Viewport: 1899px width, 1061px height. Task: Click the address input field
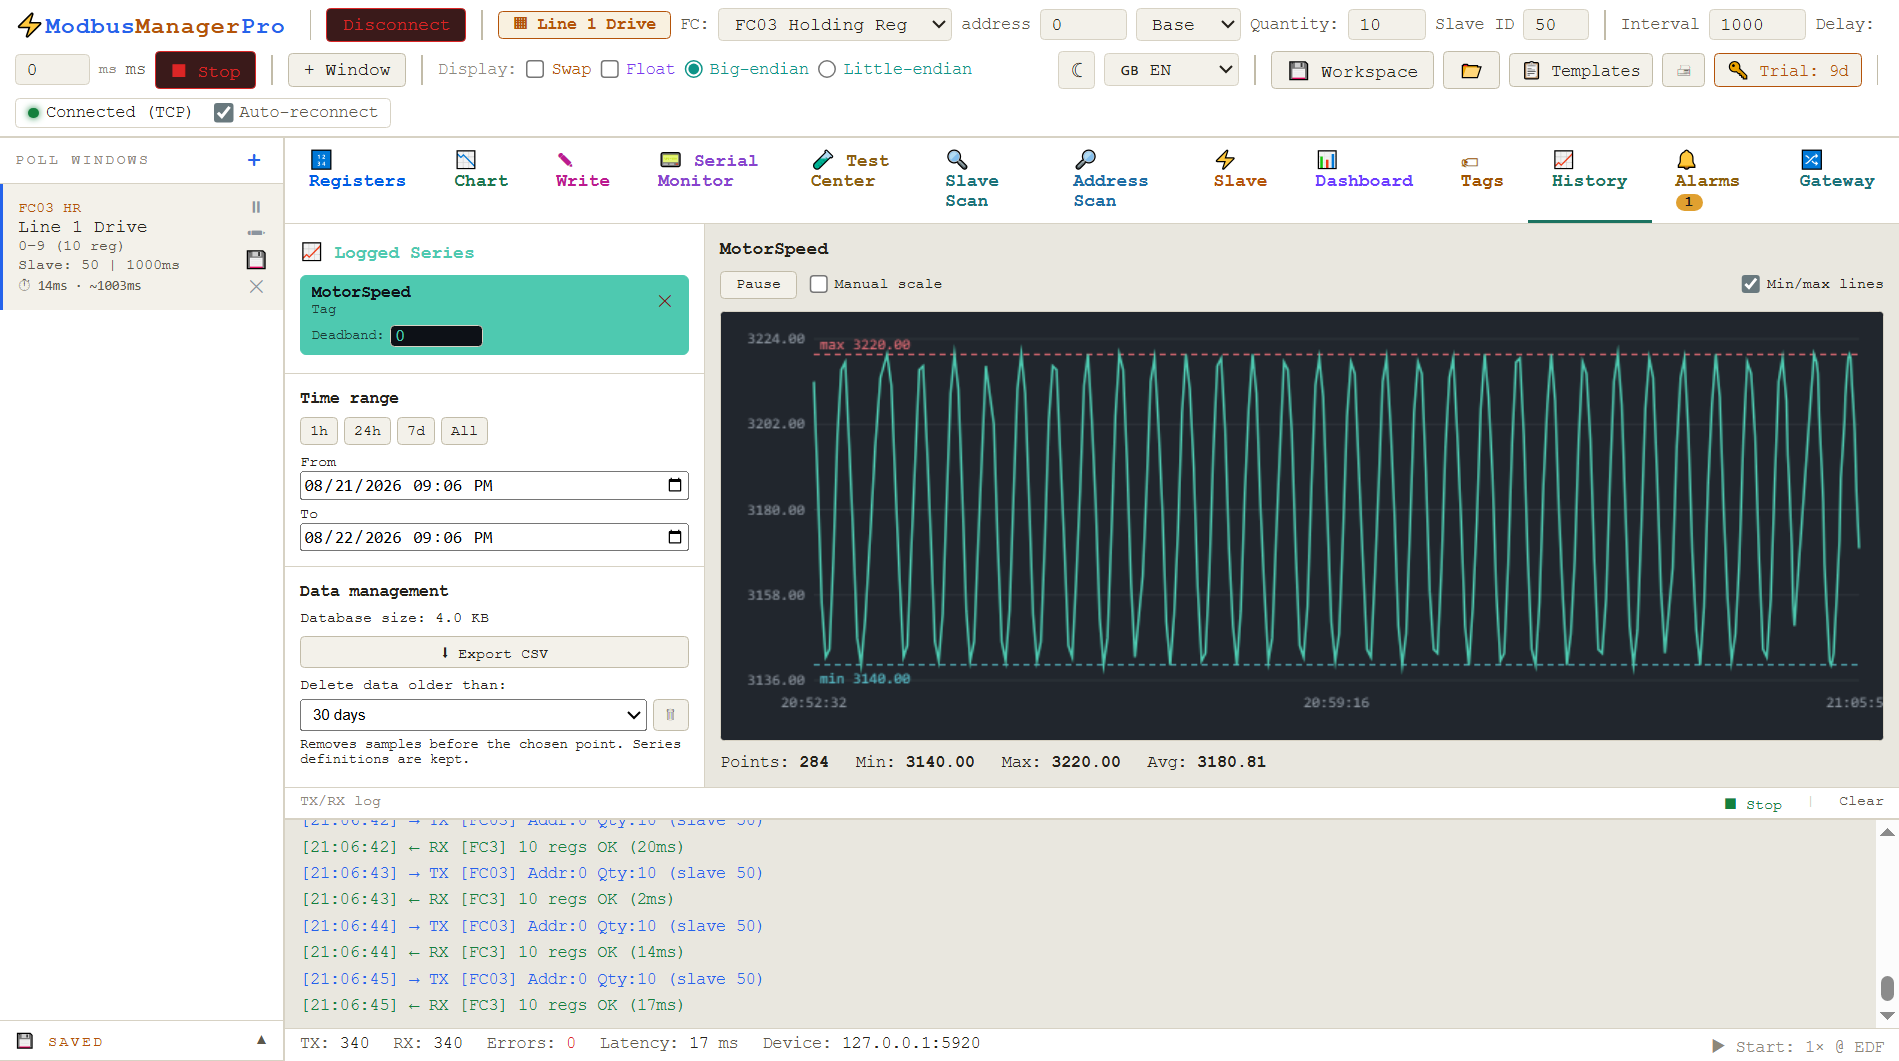coord(1083,24)
